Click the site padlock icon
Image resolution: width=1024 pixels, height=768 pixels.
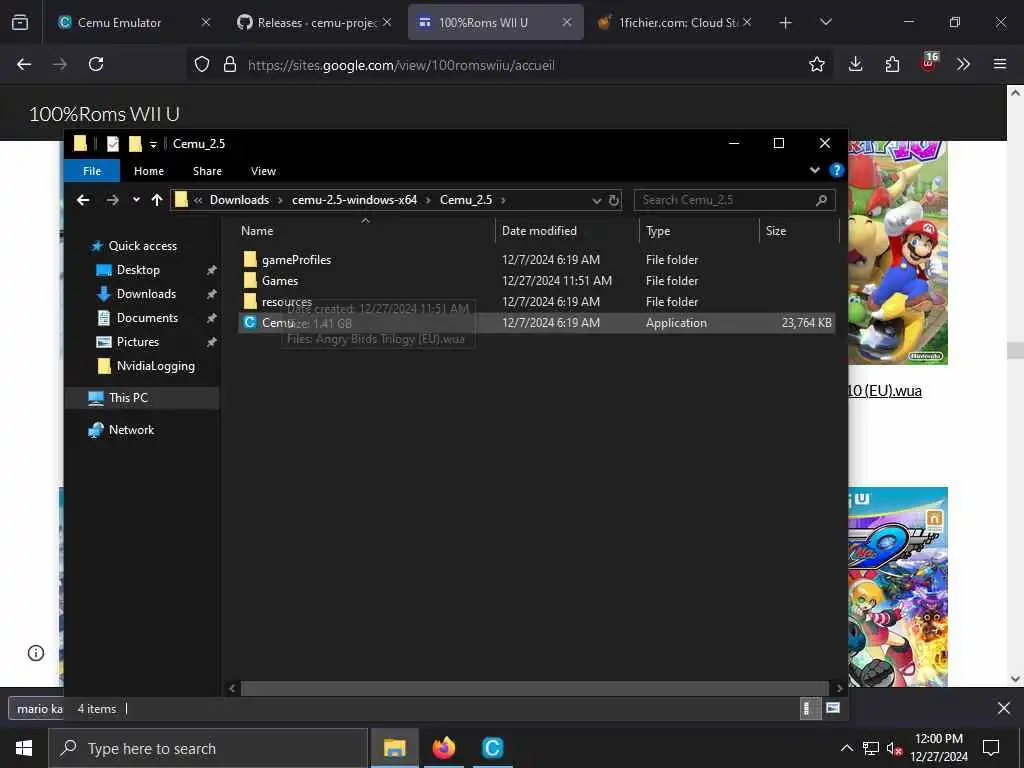(x=229, y=64)
